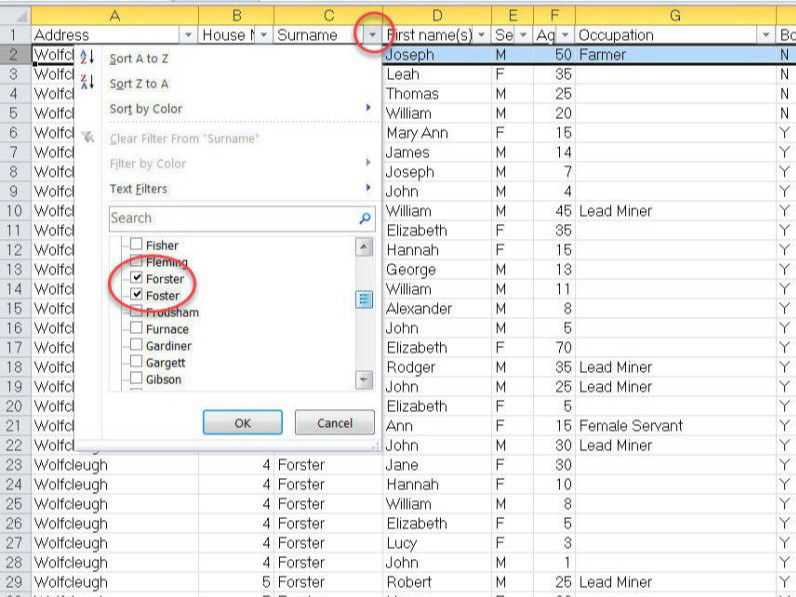
Task: Click the "Mary Ann" first name cell
Action: pyautogui.click(x=437, y=133)
